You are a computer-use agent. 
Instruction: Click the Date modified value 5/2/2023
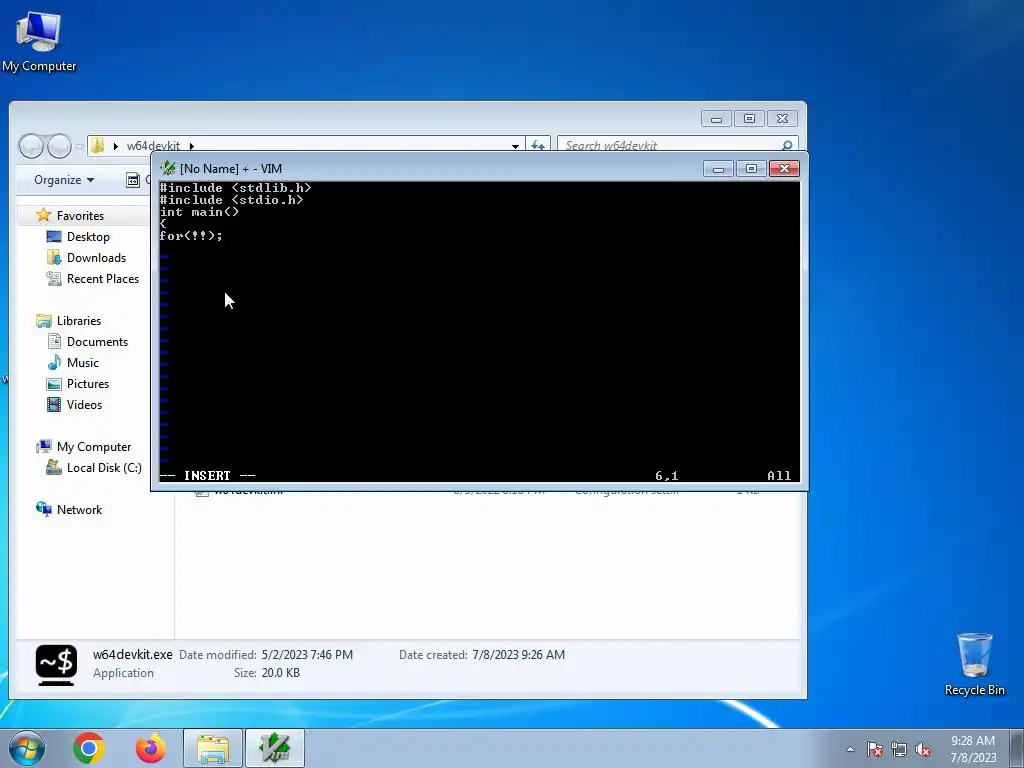pyautogui.click(x=307, y=654)
